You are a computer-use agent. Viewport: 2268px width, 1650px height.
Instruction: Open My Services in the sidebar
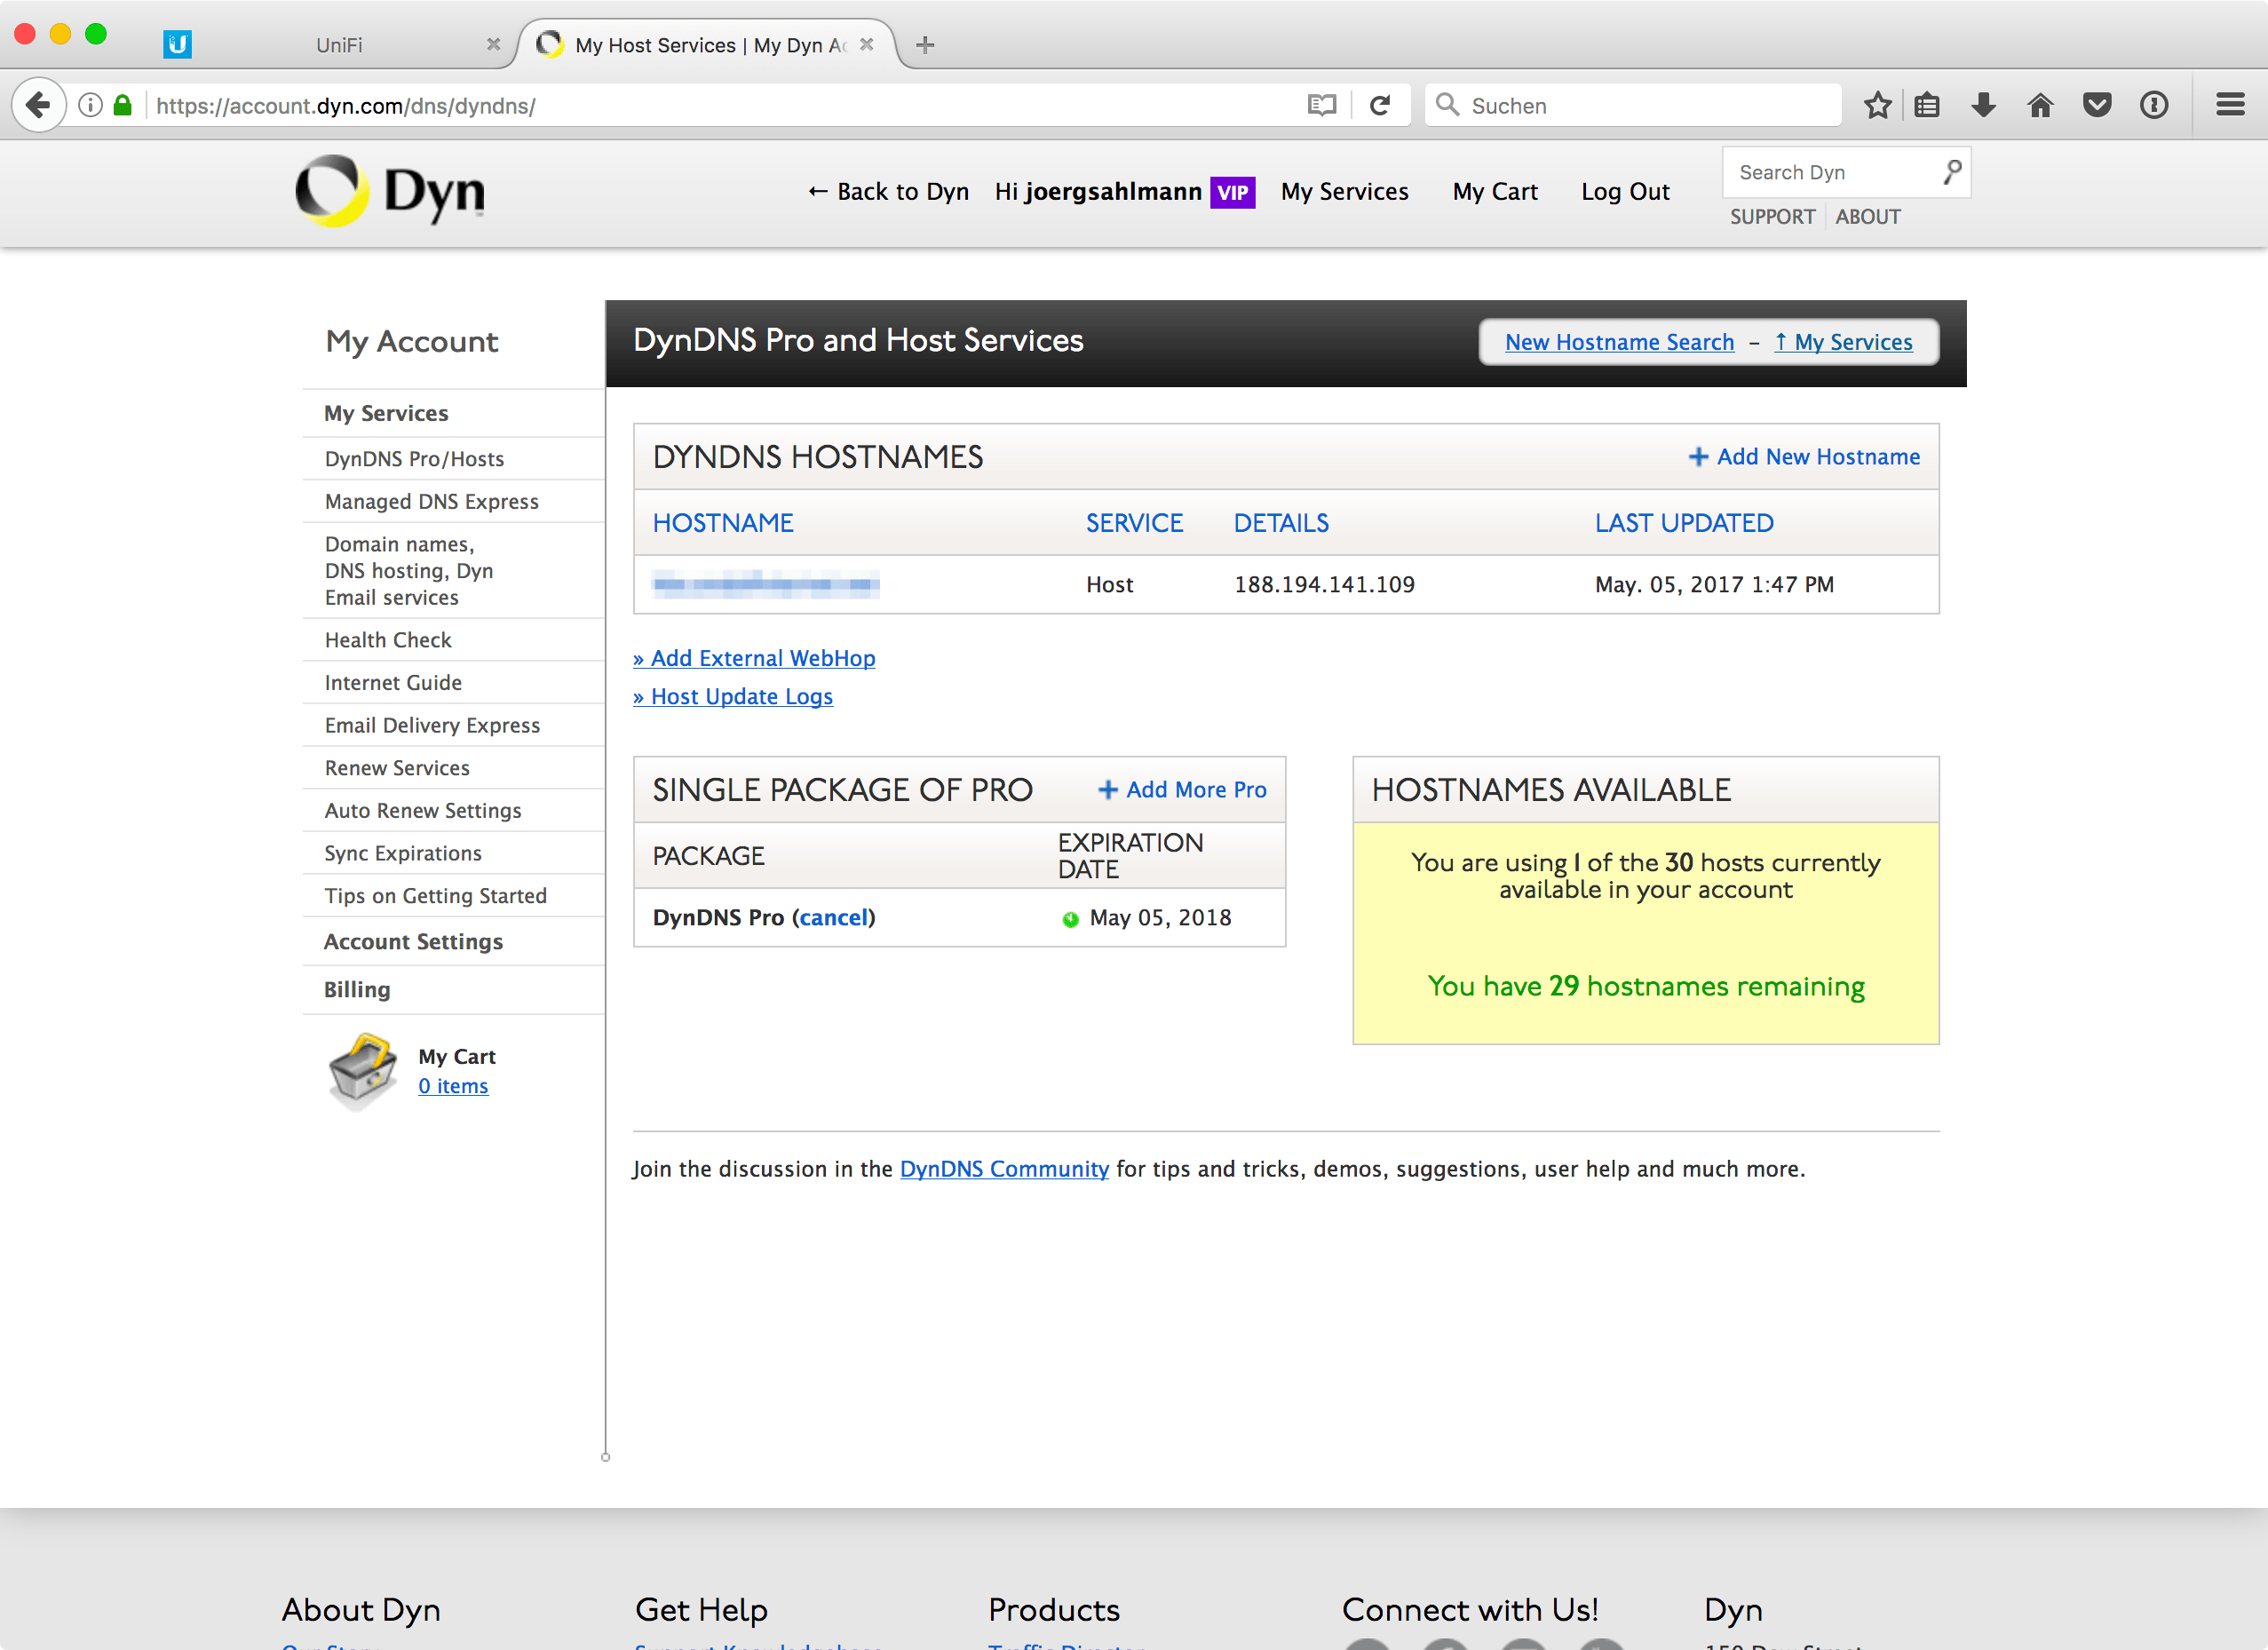point(386,413)
